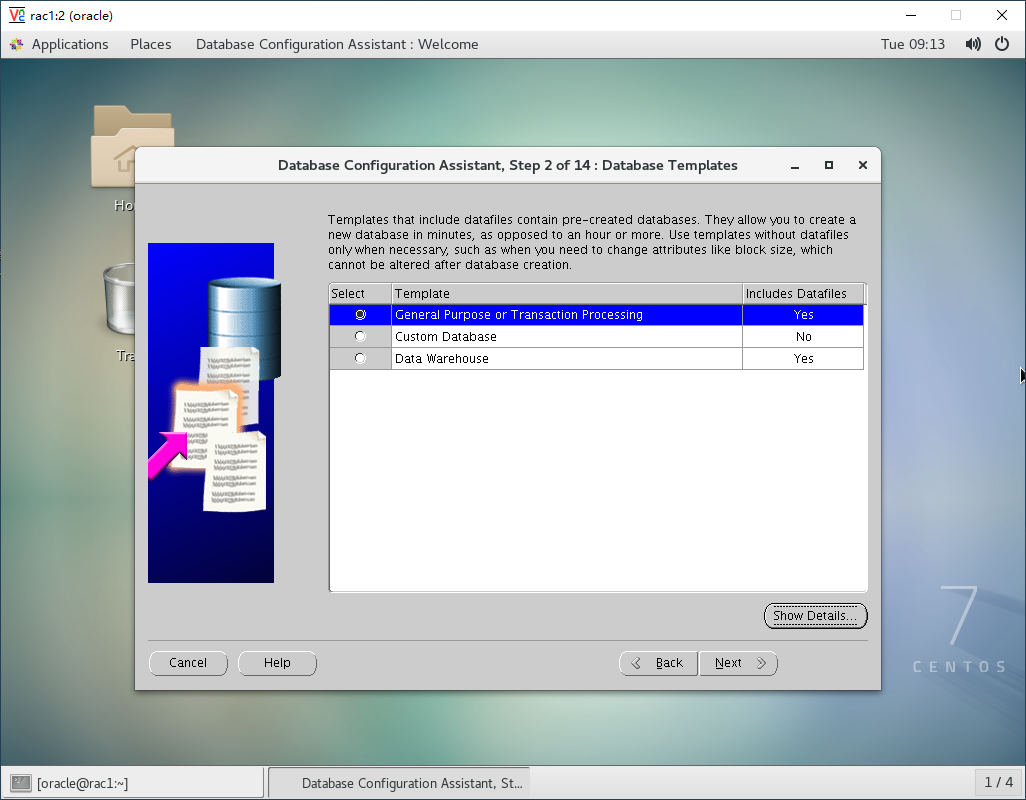
Task: Click Yes in Data Warehouse row
Action: coord(804,358)
